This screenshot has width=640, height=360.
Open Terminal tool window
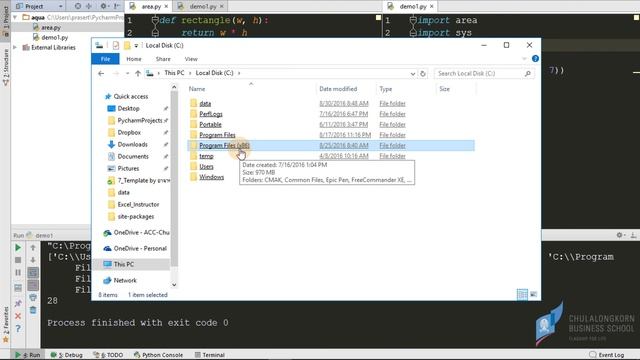tap(210, 355)
